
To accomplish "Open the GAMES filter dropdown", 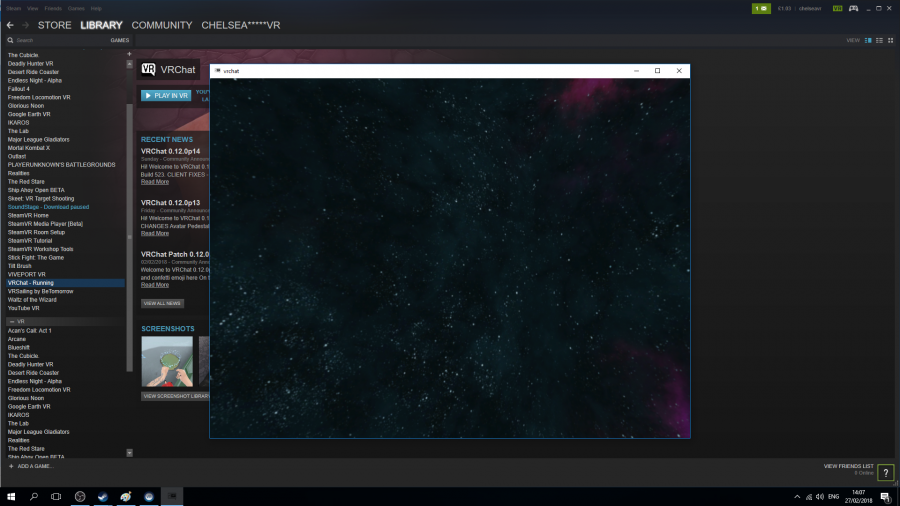I will 119,40.
